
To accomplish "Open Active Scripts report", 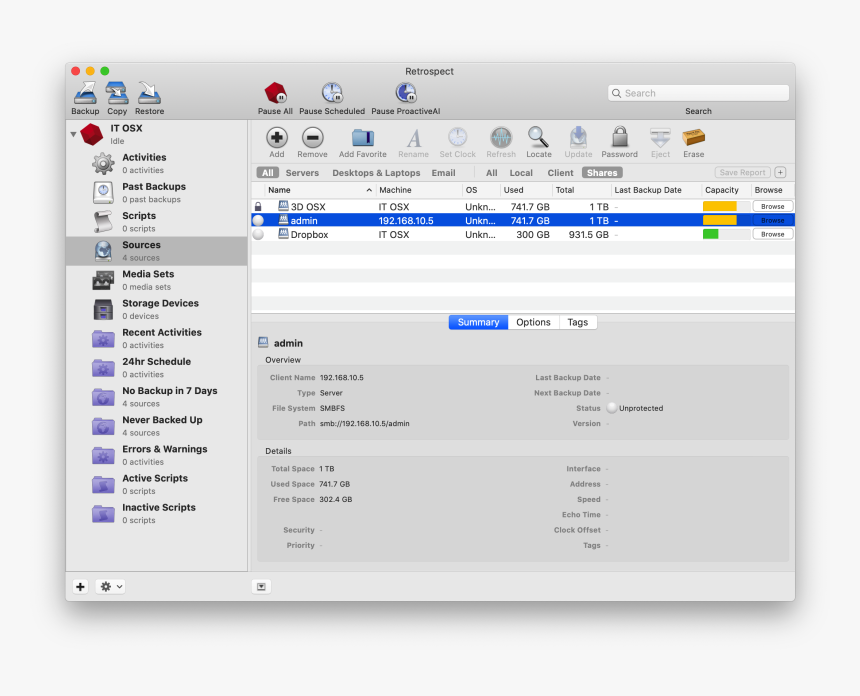I will 157,484.
